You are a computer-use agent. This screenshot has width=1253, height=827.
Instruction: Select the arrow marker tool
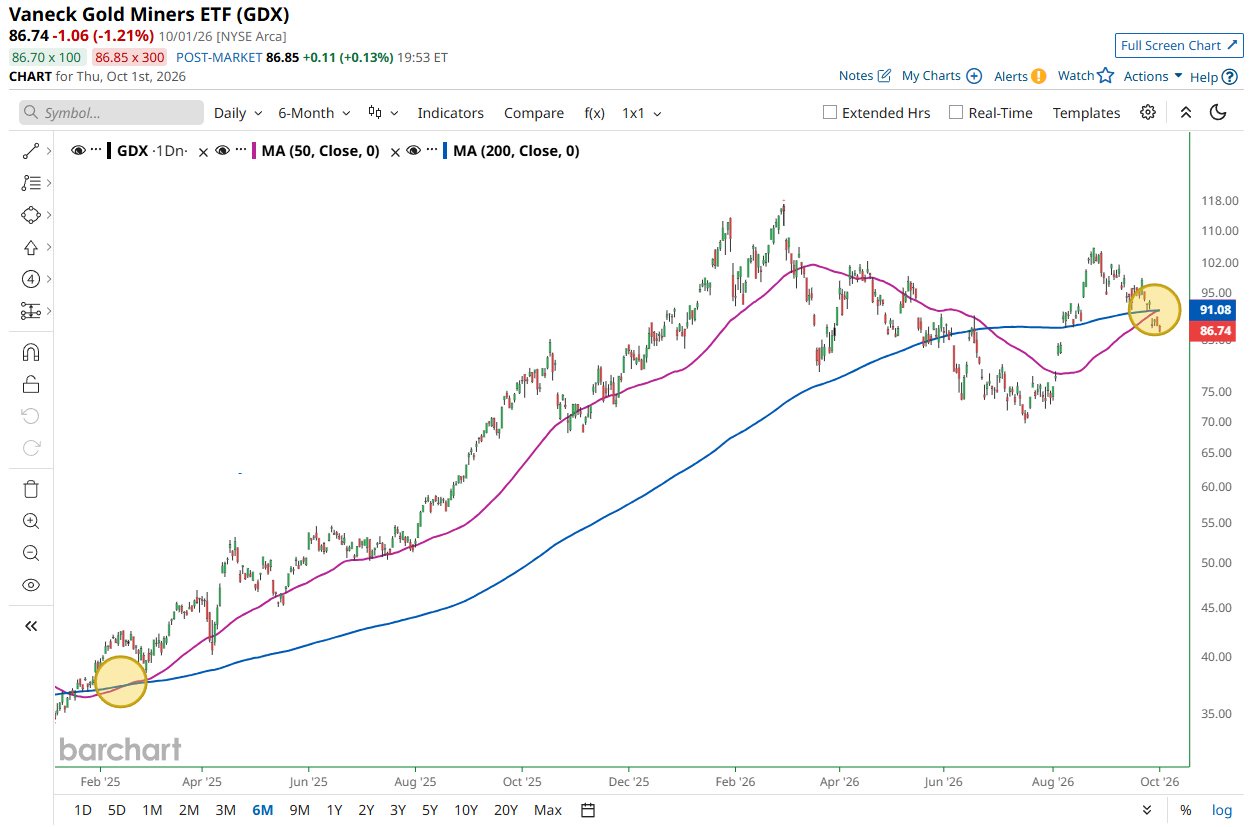pos(30,247)
